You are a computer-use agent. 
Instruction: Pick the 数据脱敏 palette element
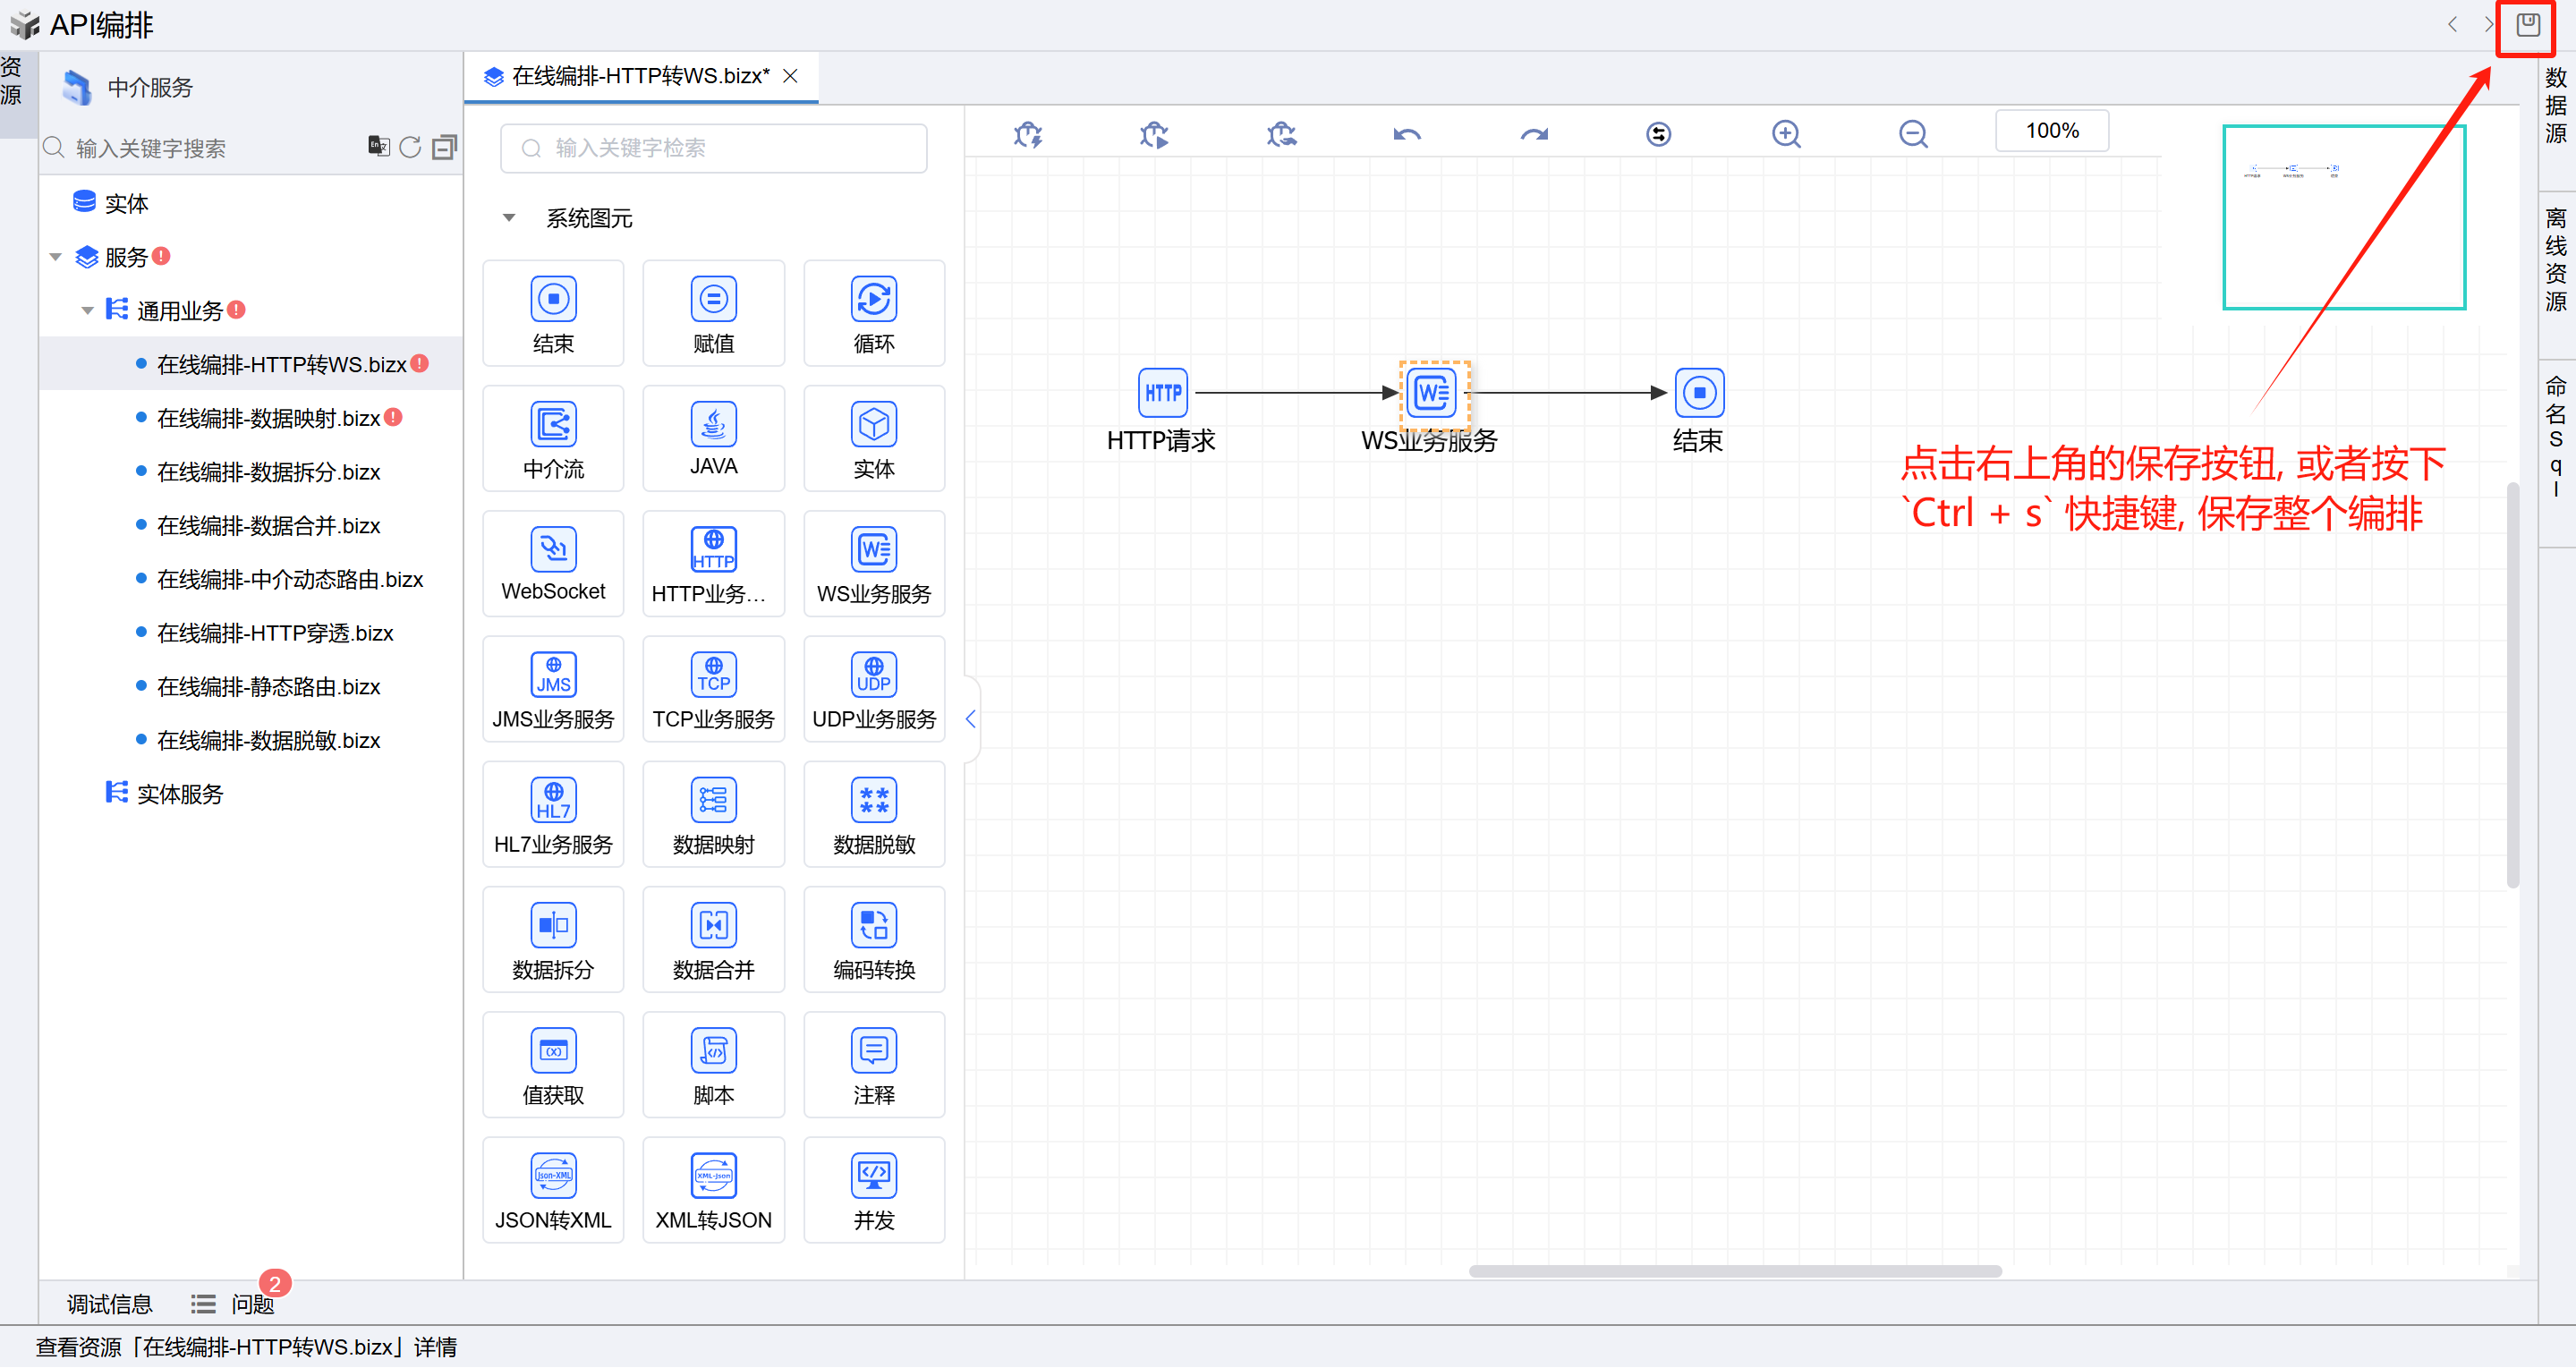(873, 801)
